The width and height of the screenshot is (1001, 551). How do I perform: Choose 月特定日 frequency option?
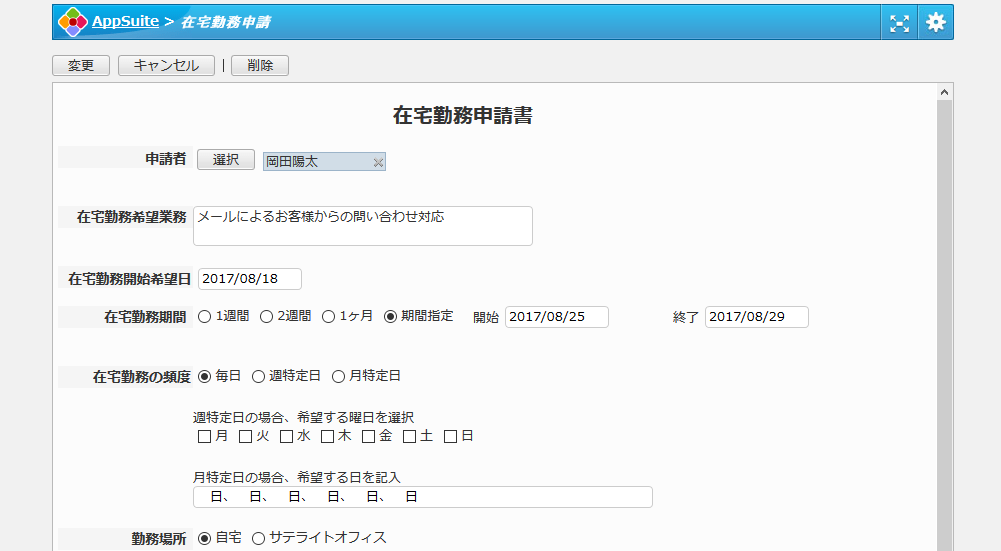(x=339, y=377)
